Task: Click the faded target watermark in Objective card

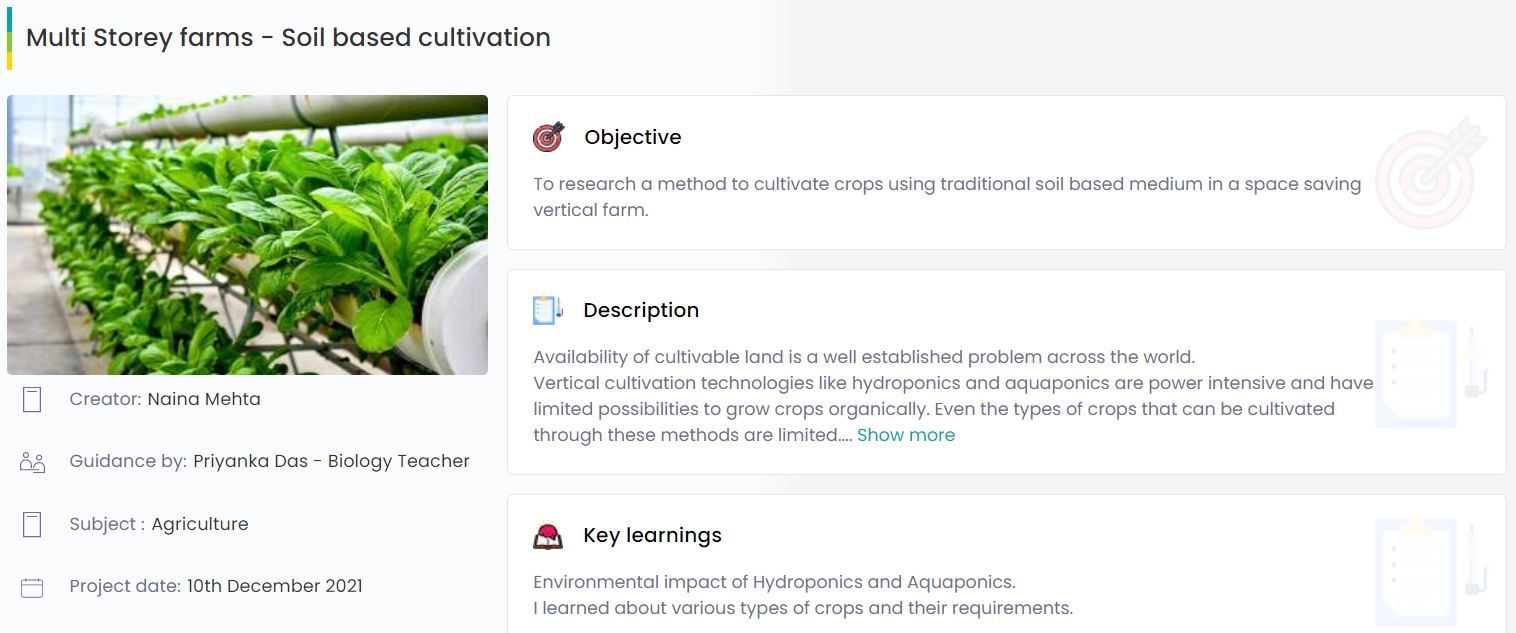Action: tap(1432, 174)
